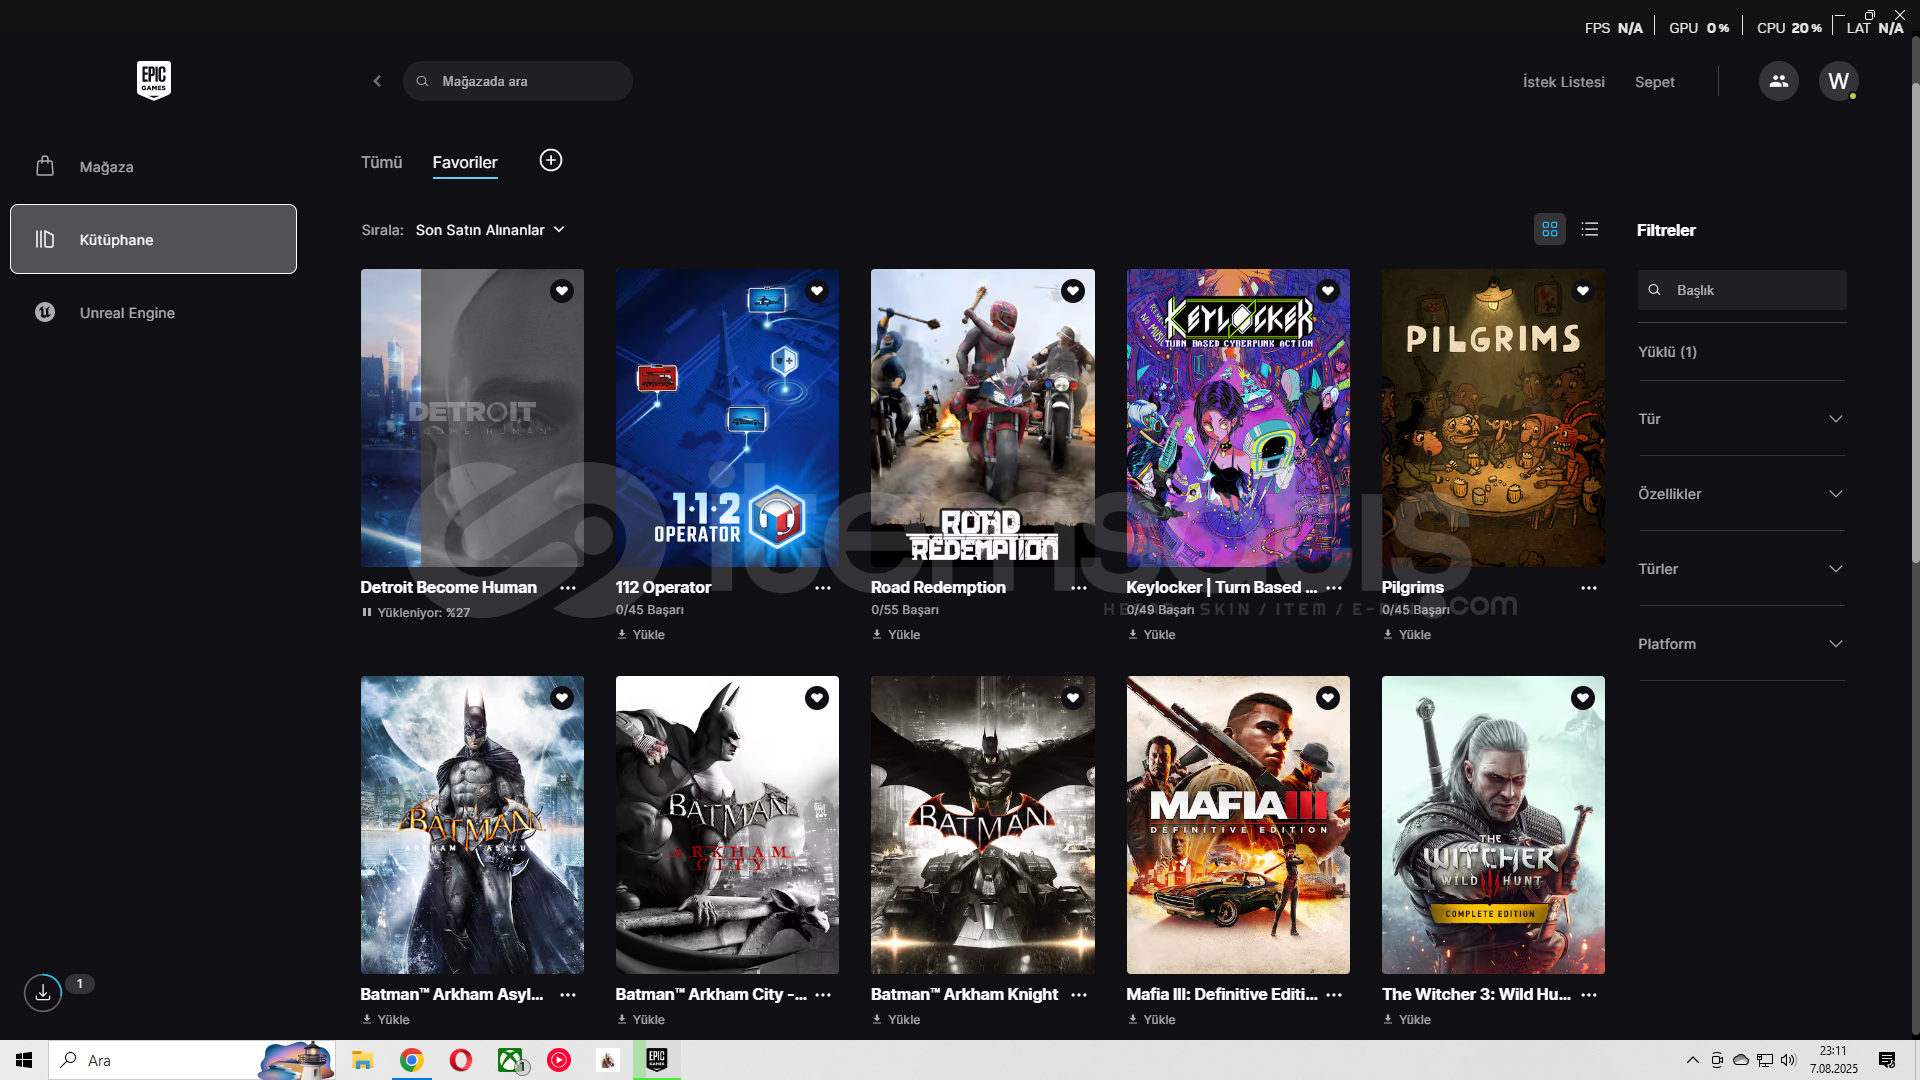Unfavorite Batman Arkham City heart
Image resolution: width=1920 pixels, height=1080 pixels.
tap(817, 698)
